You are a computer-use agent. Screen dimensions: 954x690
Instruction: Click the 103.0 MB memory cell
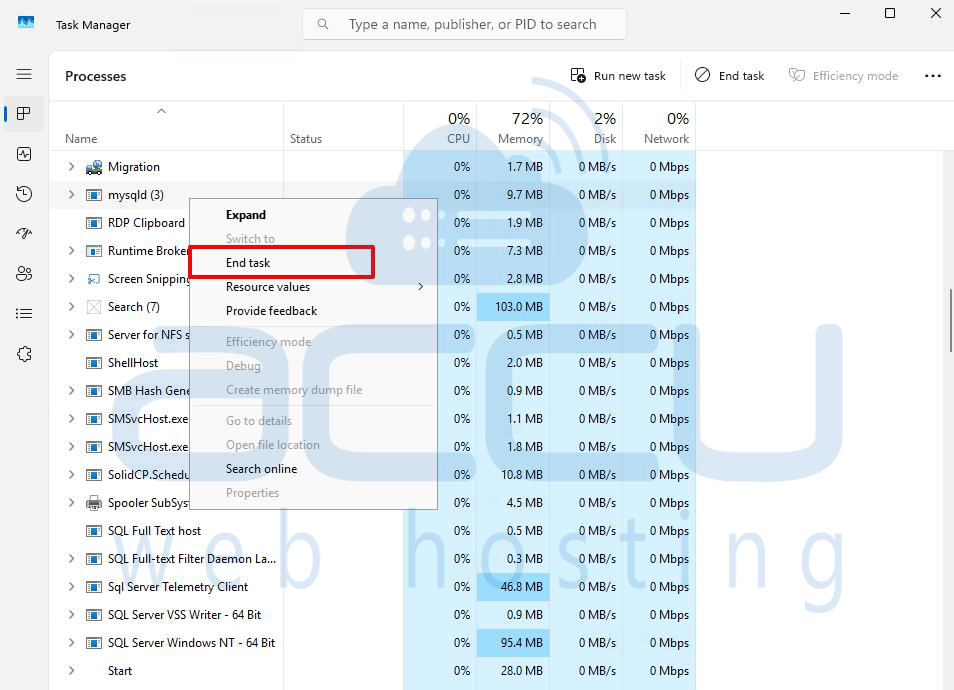tap(514, 307)
